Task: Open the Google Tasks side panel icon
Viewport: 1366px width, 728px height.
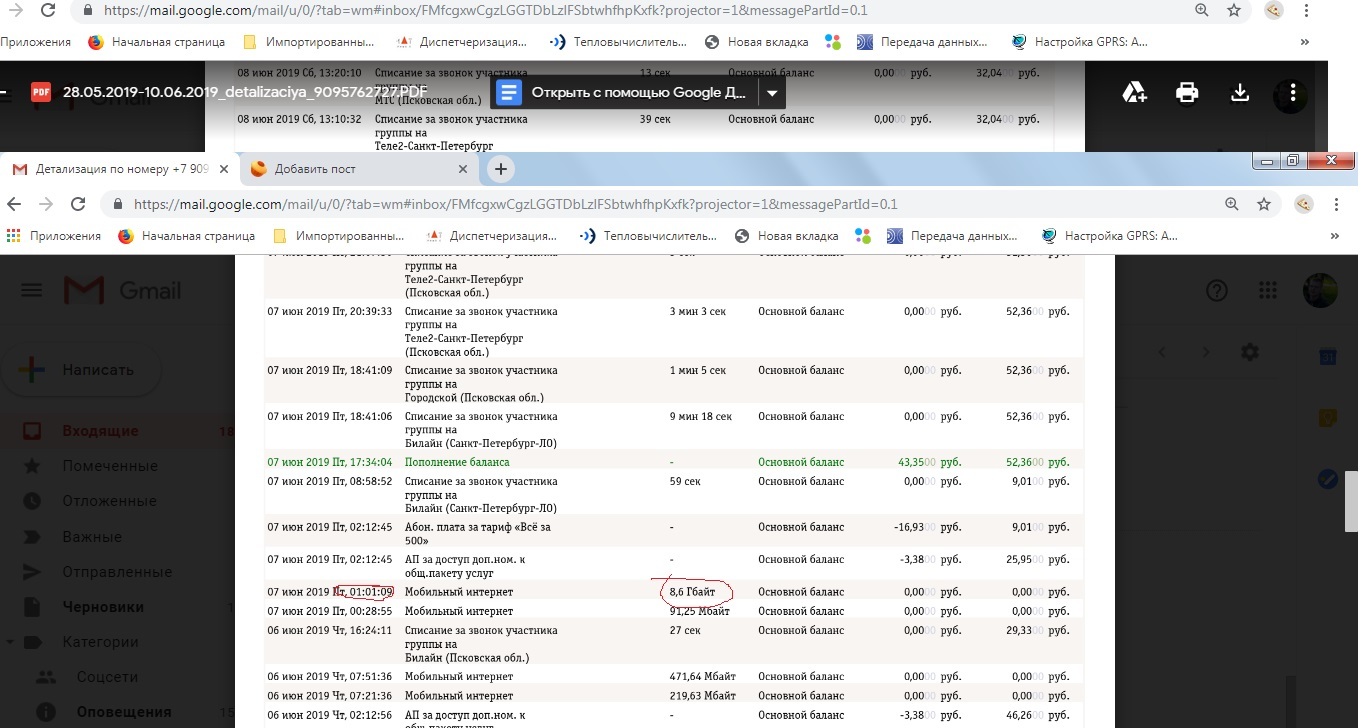Action: click(1328, 479)
